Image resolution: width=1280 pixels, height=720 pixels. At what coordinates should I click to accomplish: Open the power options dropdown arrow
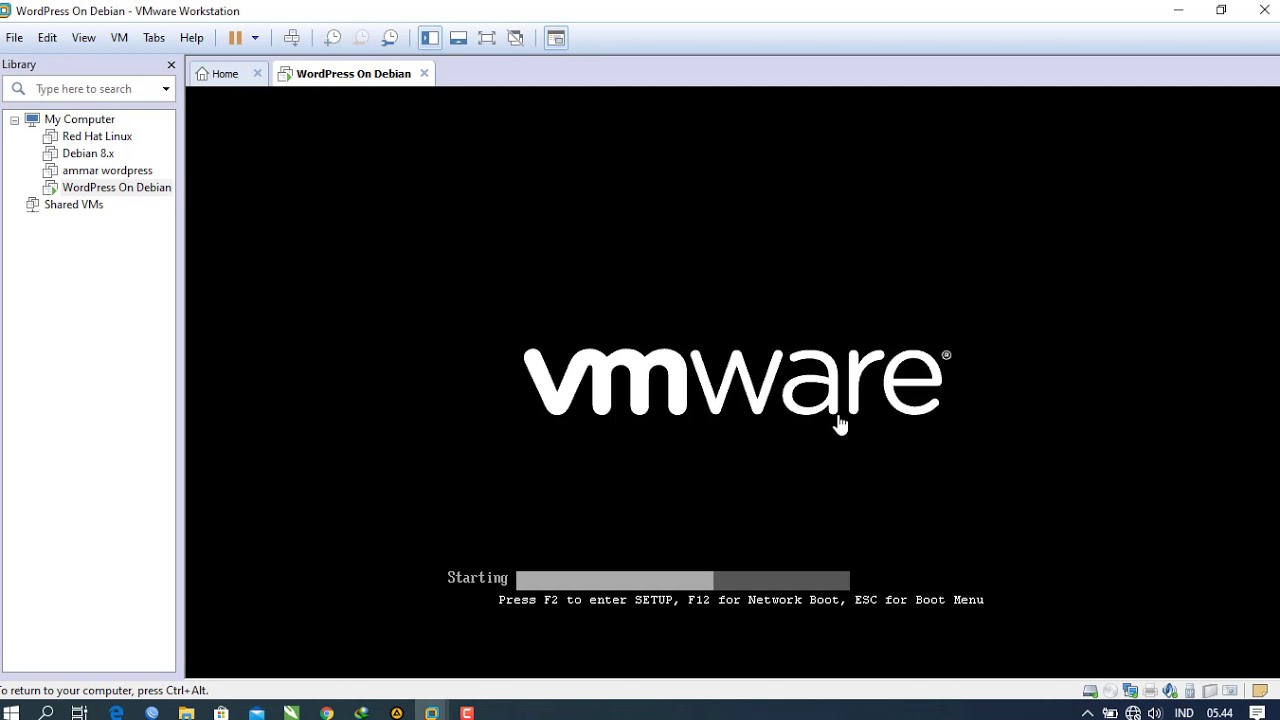coord(255,38)
